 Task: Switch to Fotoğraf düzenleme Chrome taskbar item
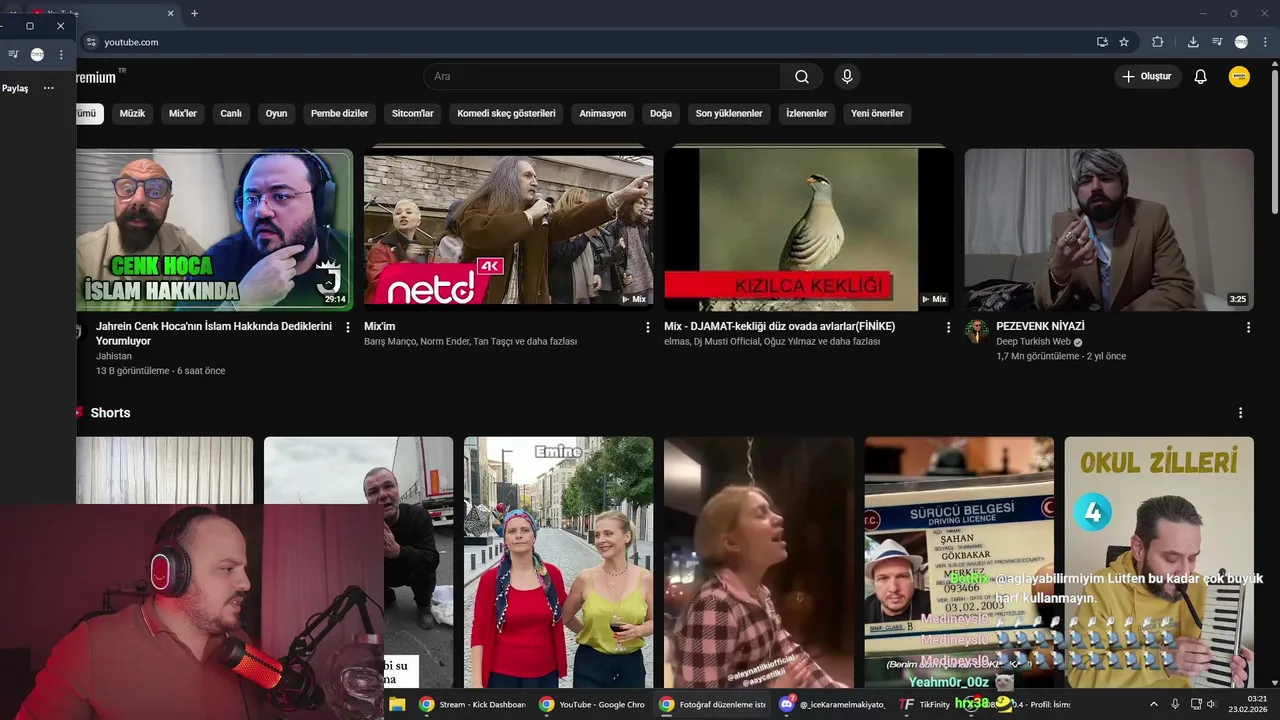click(x=712, y=704)
